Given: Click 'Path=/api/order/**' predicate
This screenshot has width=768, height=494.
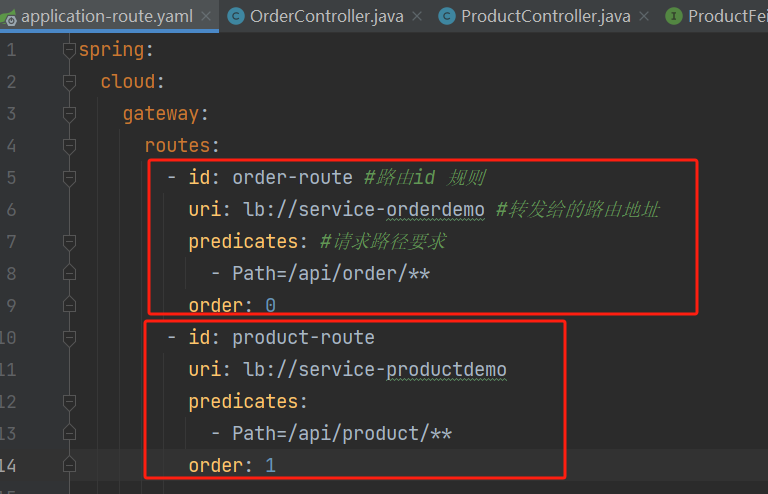Looking at the screenshot, I should point(331,274).
